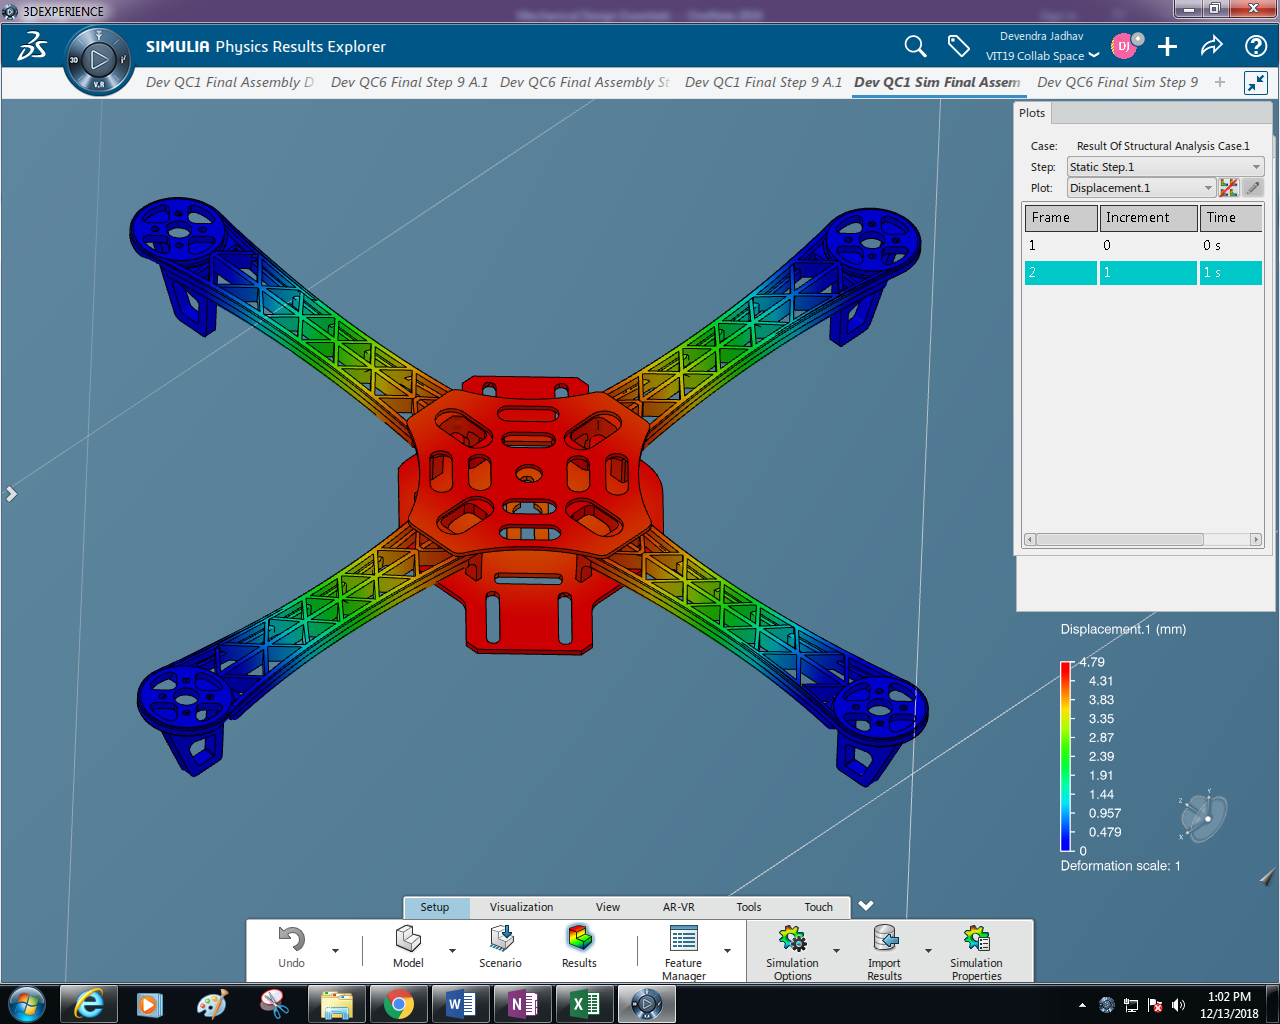Collapse the action bar chevron
Image resolution: width=1280 pixels, height=1024 pixels.
click(866, 906)
